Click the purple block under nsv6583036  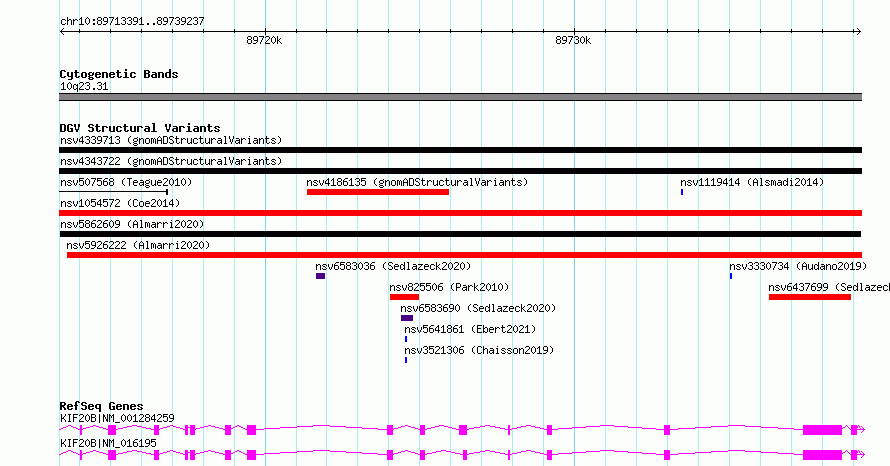point(321,276)
